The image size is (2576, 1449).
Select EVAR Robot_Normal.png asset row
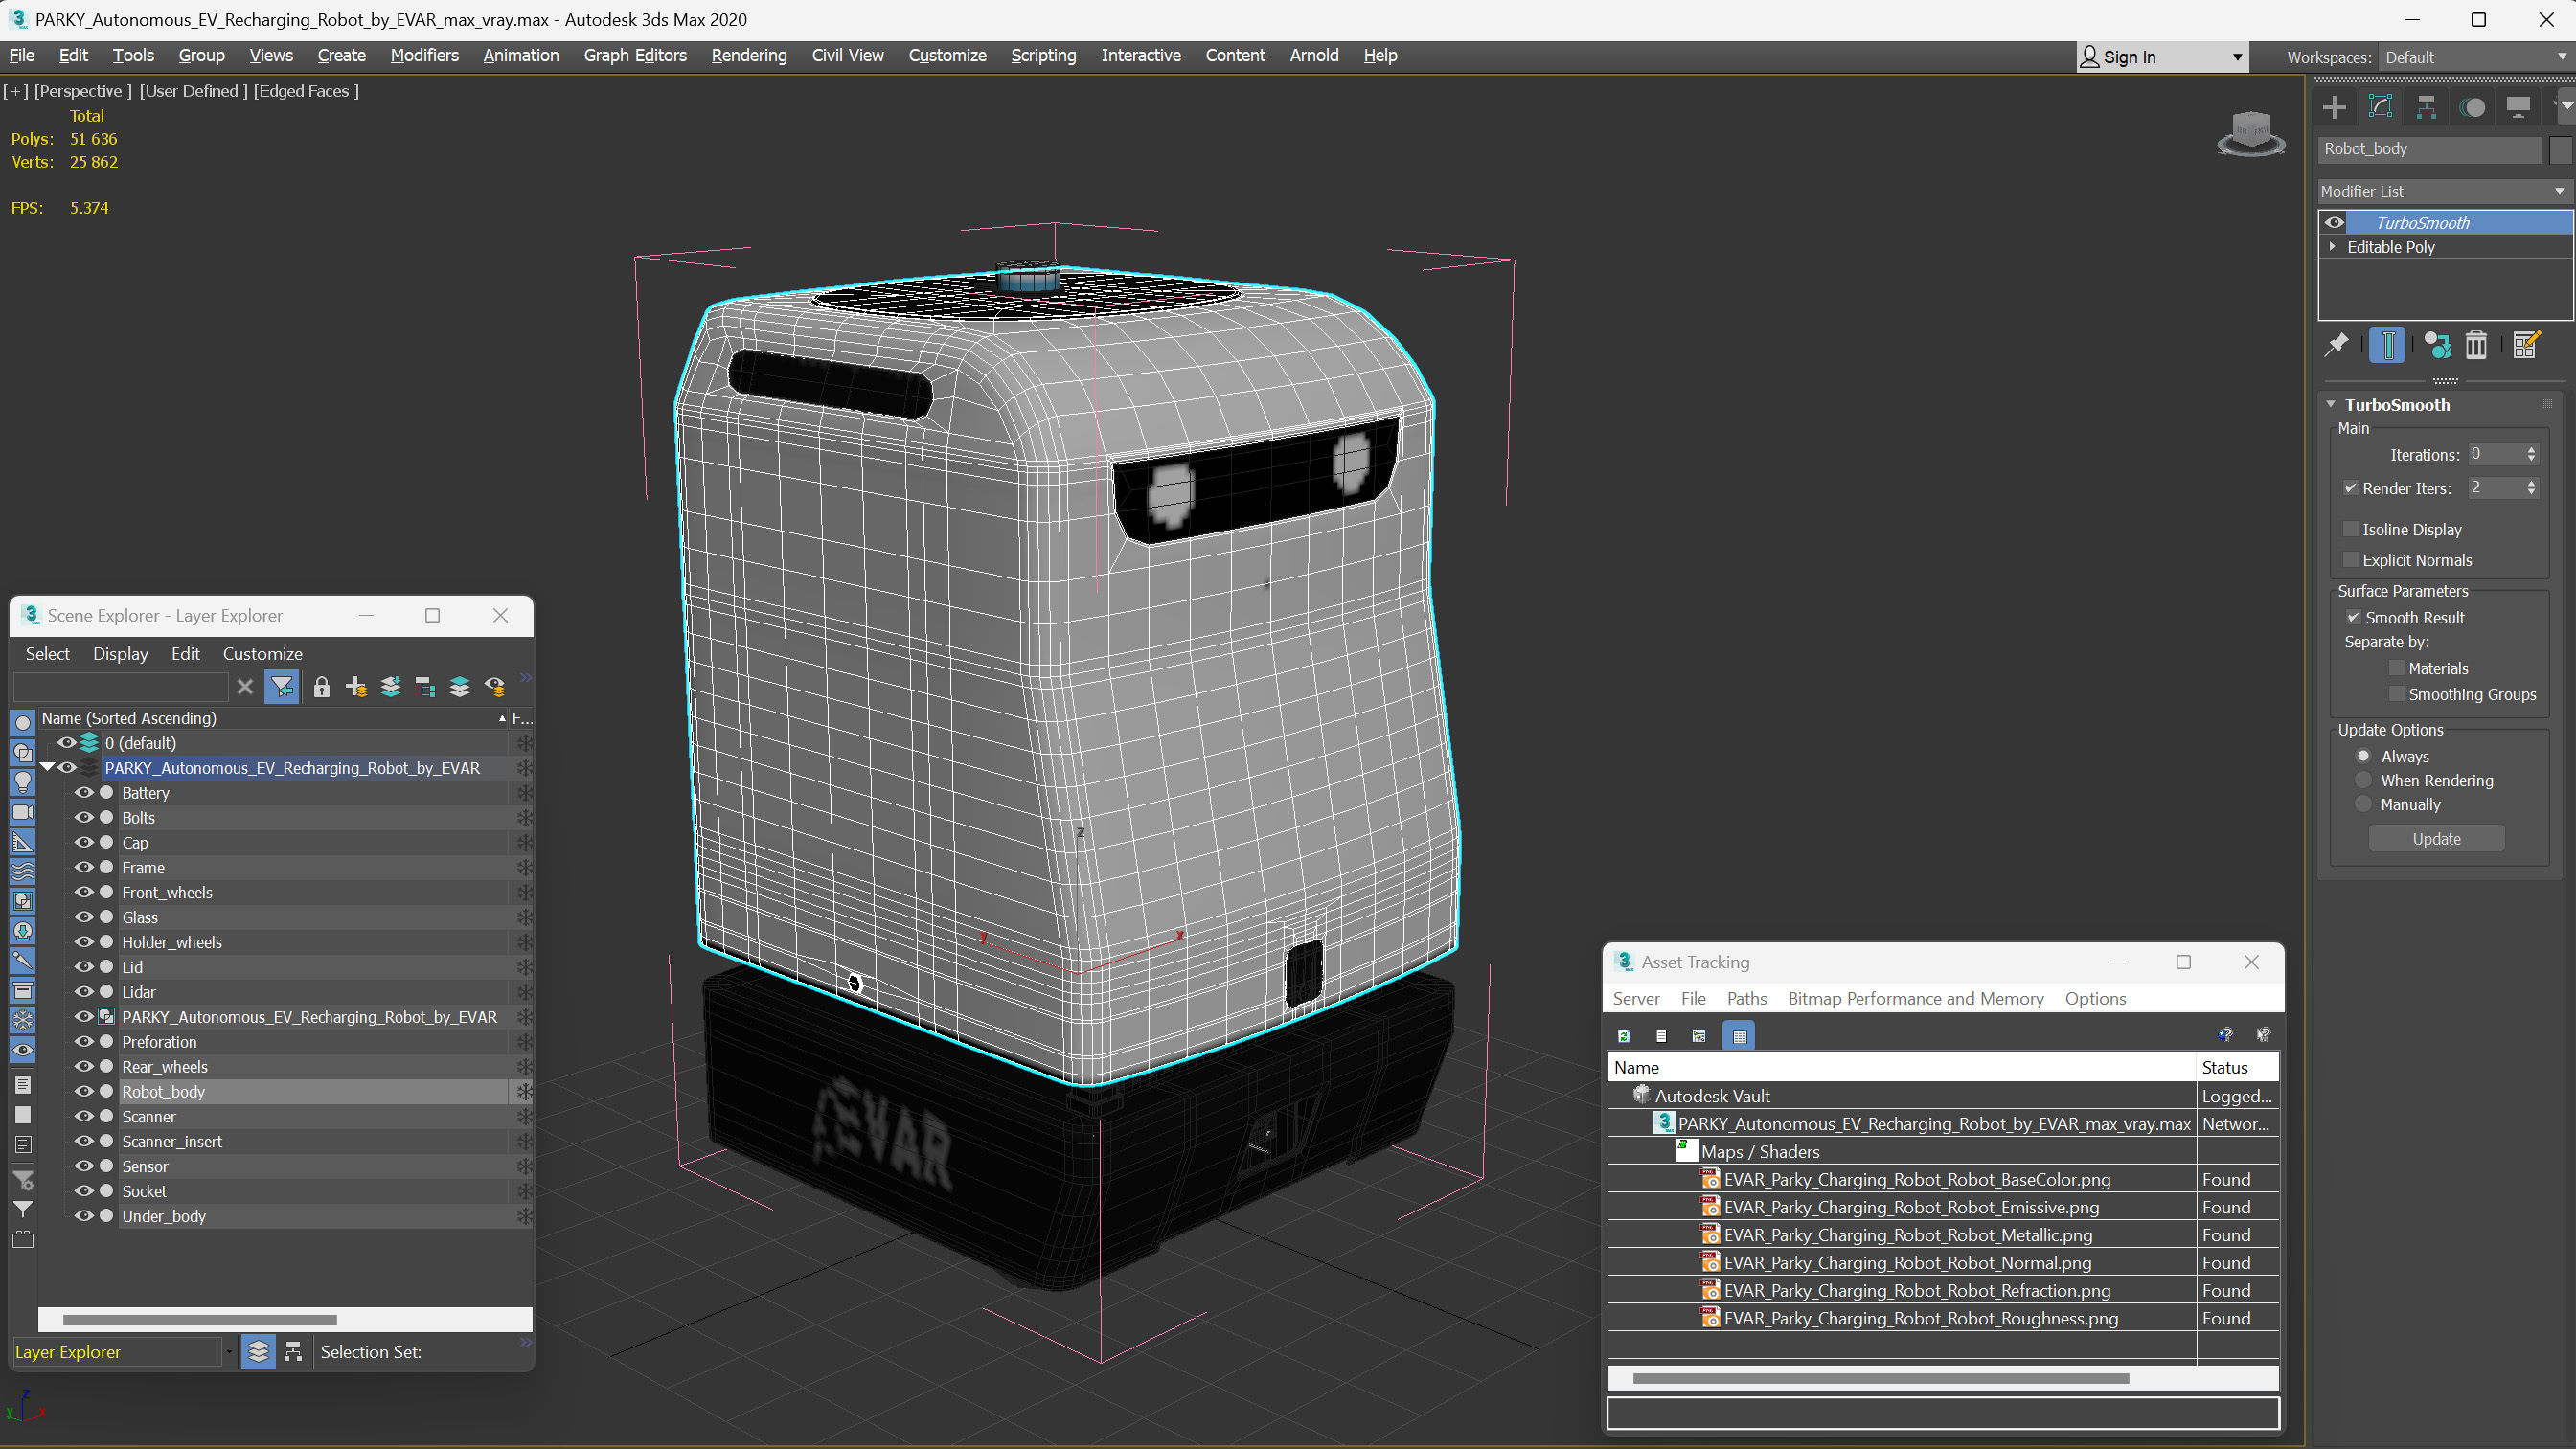tap(1906, 1263)
